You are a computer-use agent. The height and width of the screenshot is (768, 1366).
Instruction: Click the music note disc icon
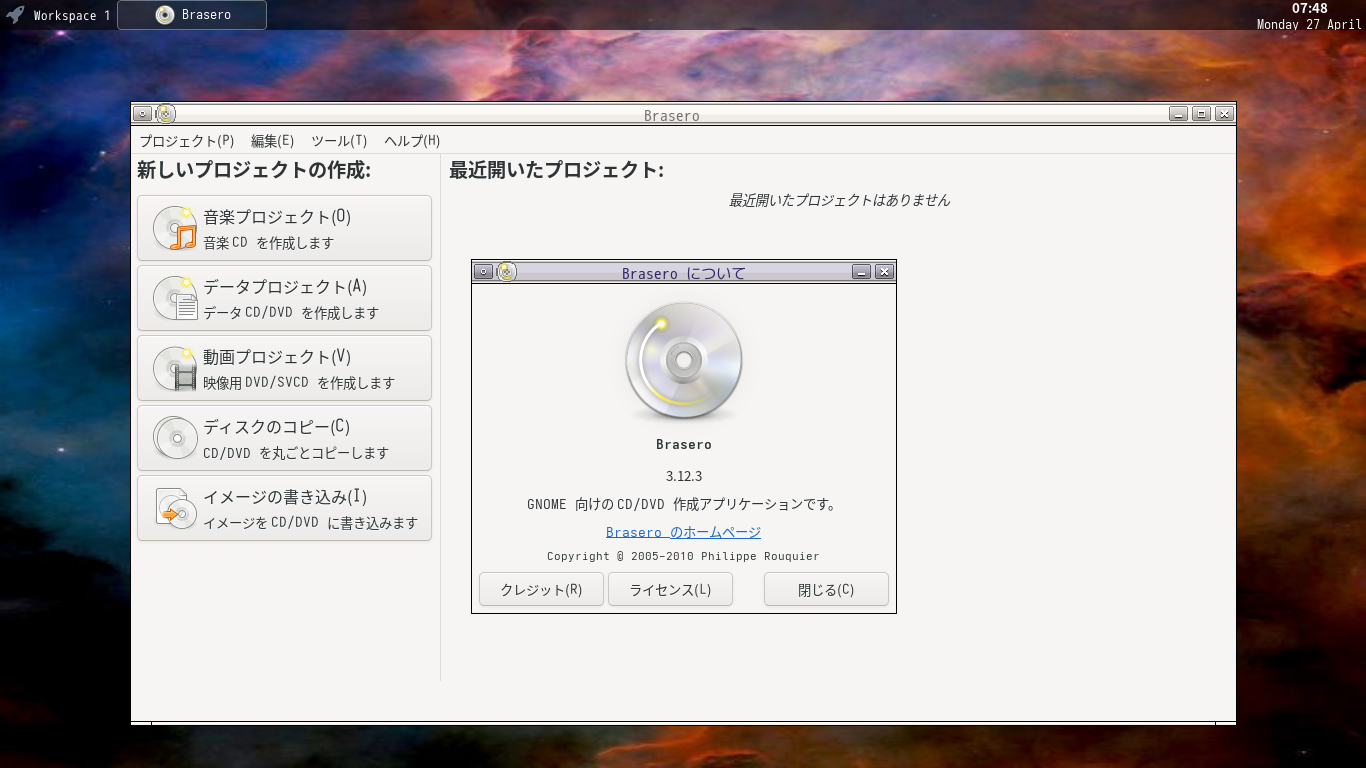175,228
